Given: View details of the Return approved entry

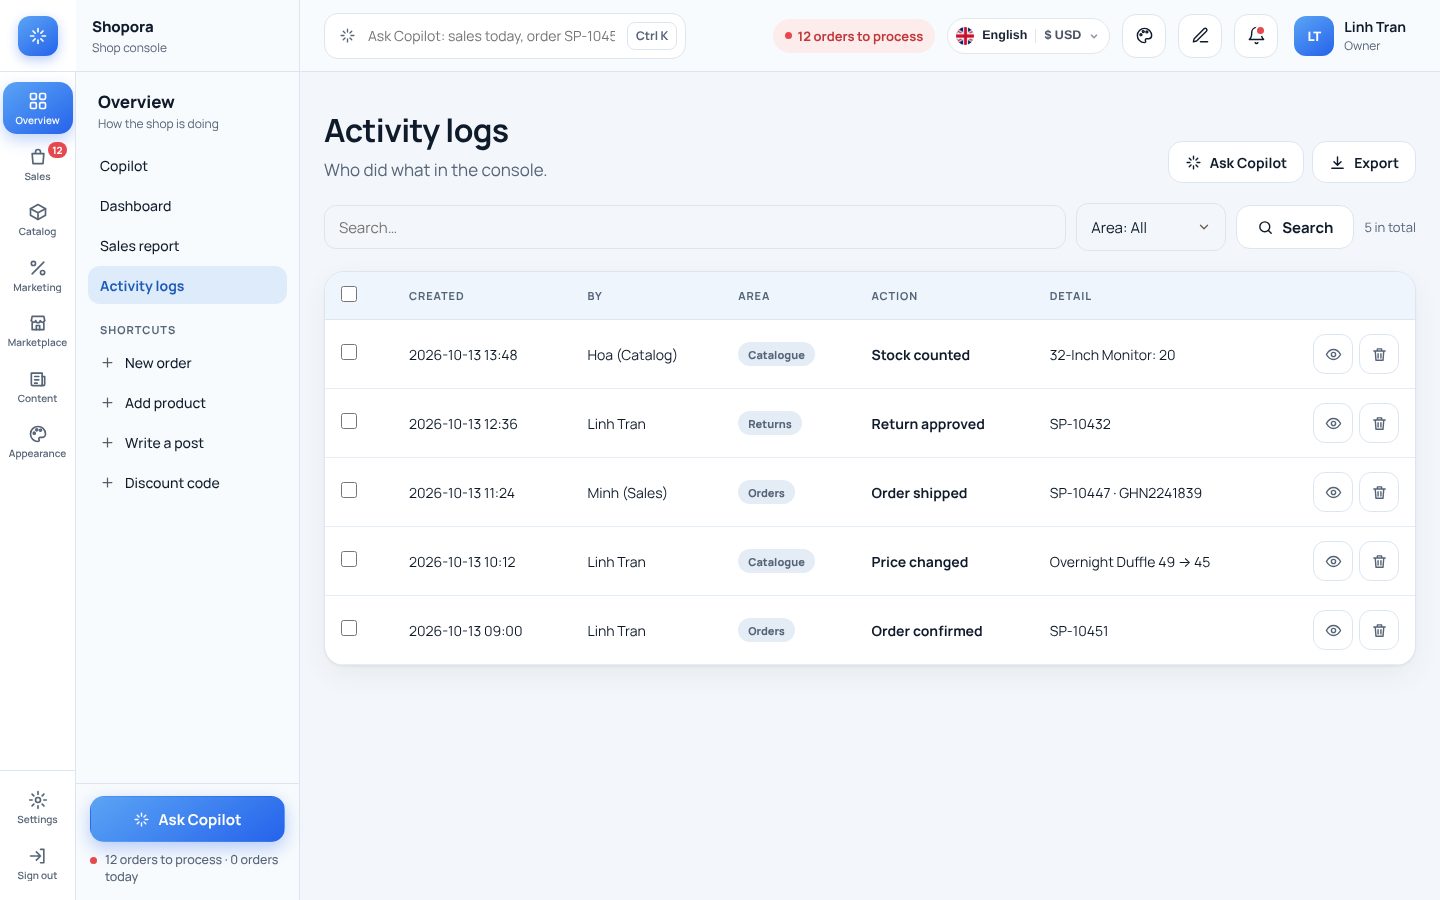Looking at the screenshot, I should [x=1333, y=423].
